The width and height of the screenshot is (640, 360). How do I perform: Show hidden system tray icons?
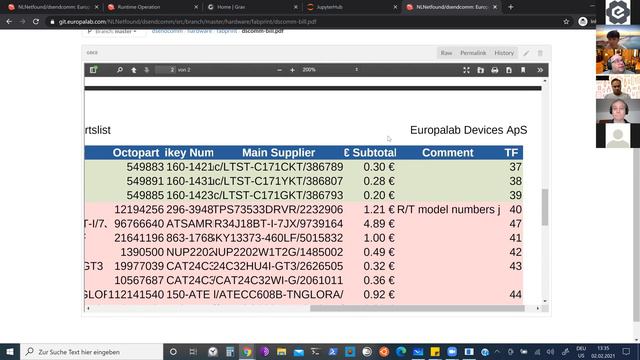tap(497, 352)
